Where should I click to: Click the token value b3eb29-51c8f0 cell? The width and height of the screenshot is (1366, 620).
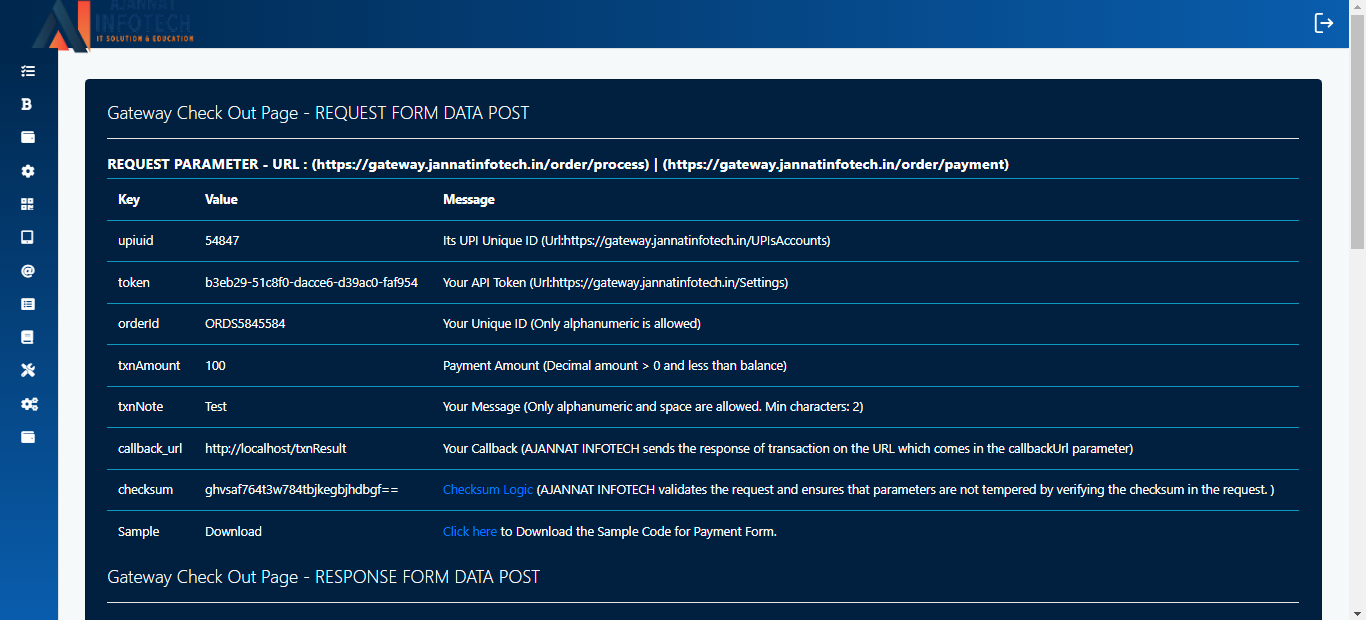pos(311,283)
